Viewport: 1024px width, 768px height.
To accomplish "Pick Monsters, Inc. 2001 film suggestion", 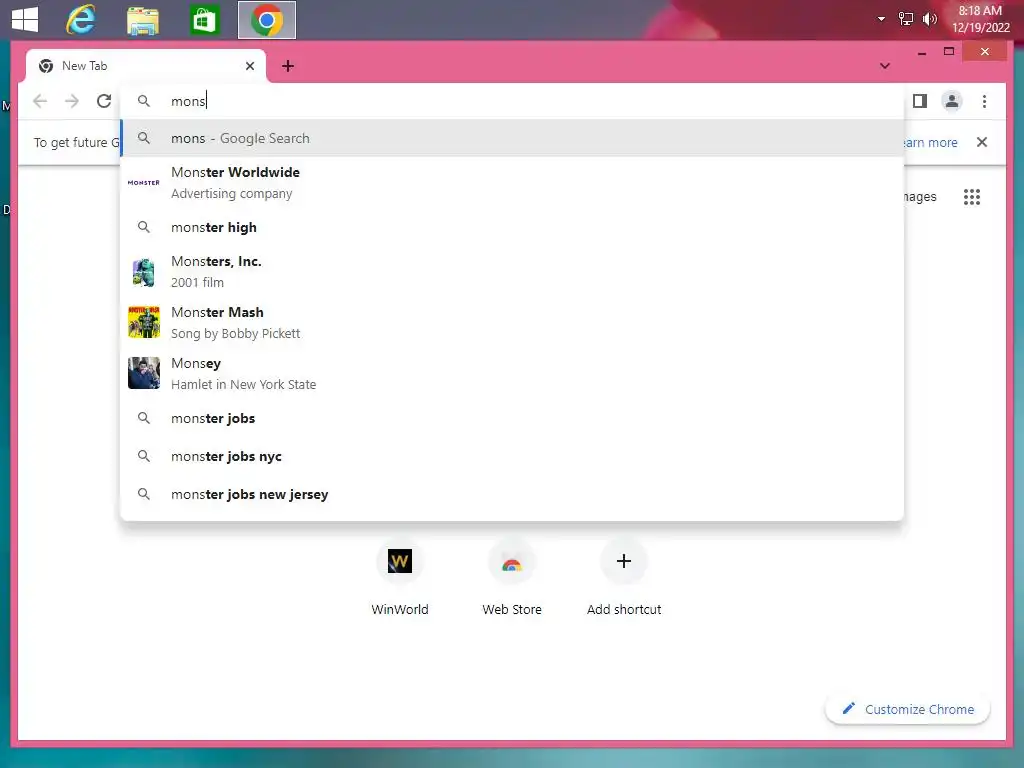I will (513, 272).
